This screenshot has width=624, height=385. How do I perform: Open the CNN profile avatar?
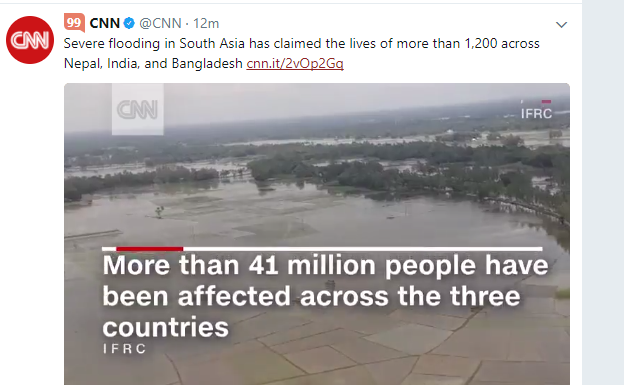30,40
